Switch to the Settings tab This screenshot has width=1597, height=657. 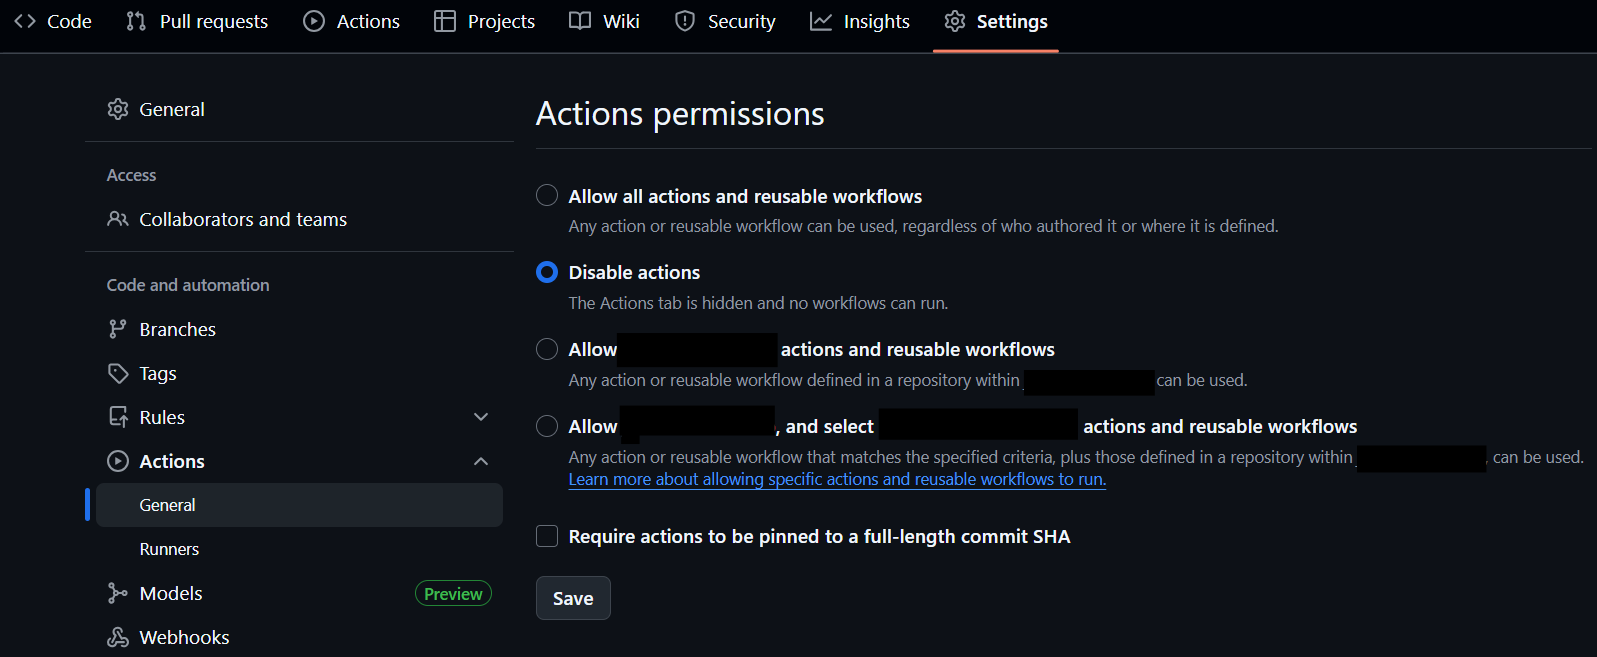[x=996, y=20]
